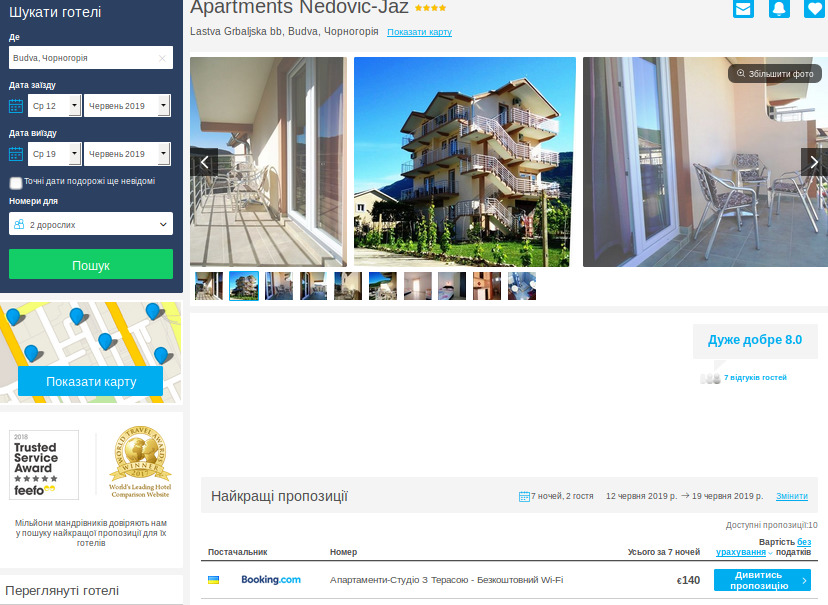
Task: Click Дивитись пропозицію for Booking.com
Action: (762, 580)
